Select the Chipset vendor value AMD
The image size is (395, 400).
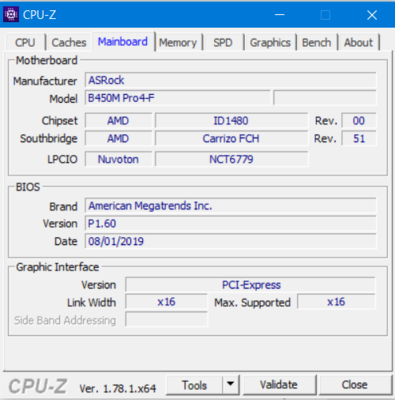(x=118, y=121)
